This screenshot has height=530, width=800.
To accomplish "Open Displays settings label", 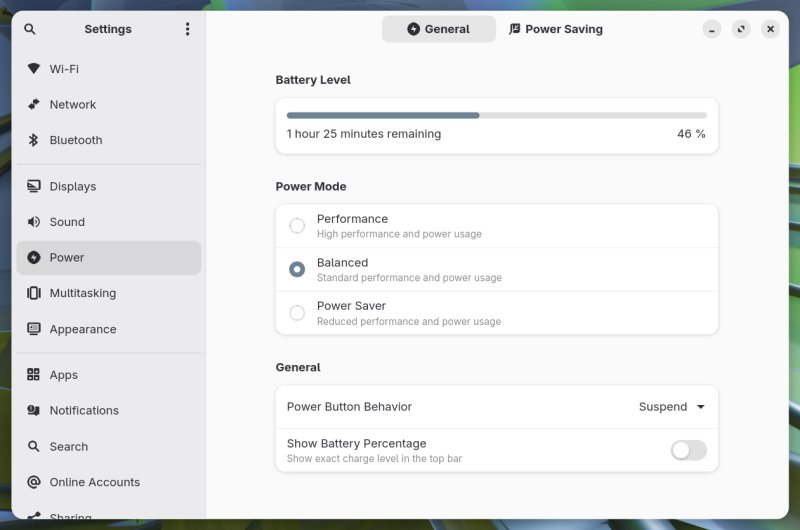I will 73,187.
